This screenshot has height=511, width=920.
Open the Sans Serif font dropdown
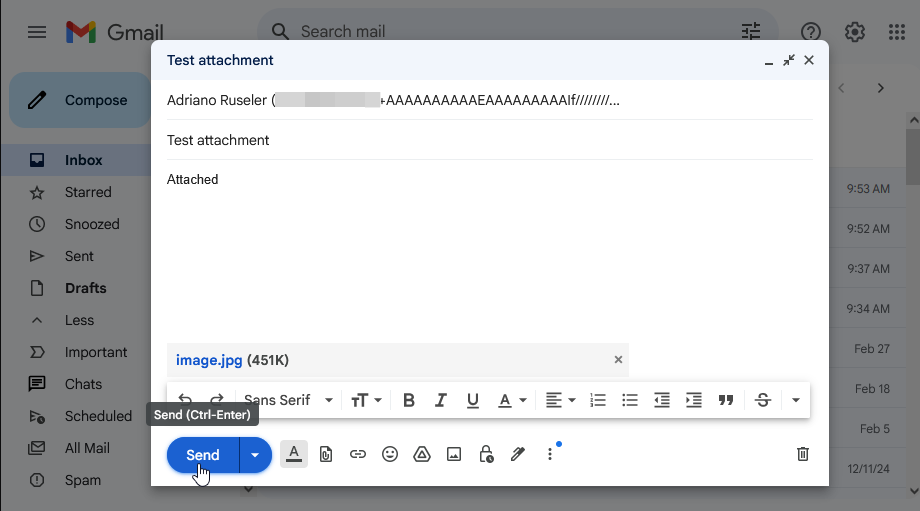click(288, 400)
